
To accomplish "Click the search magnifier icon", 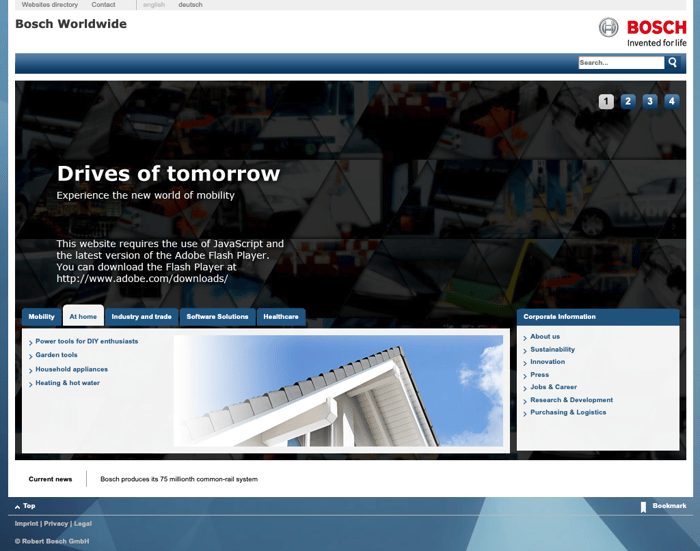I will pos(672,63).
